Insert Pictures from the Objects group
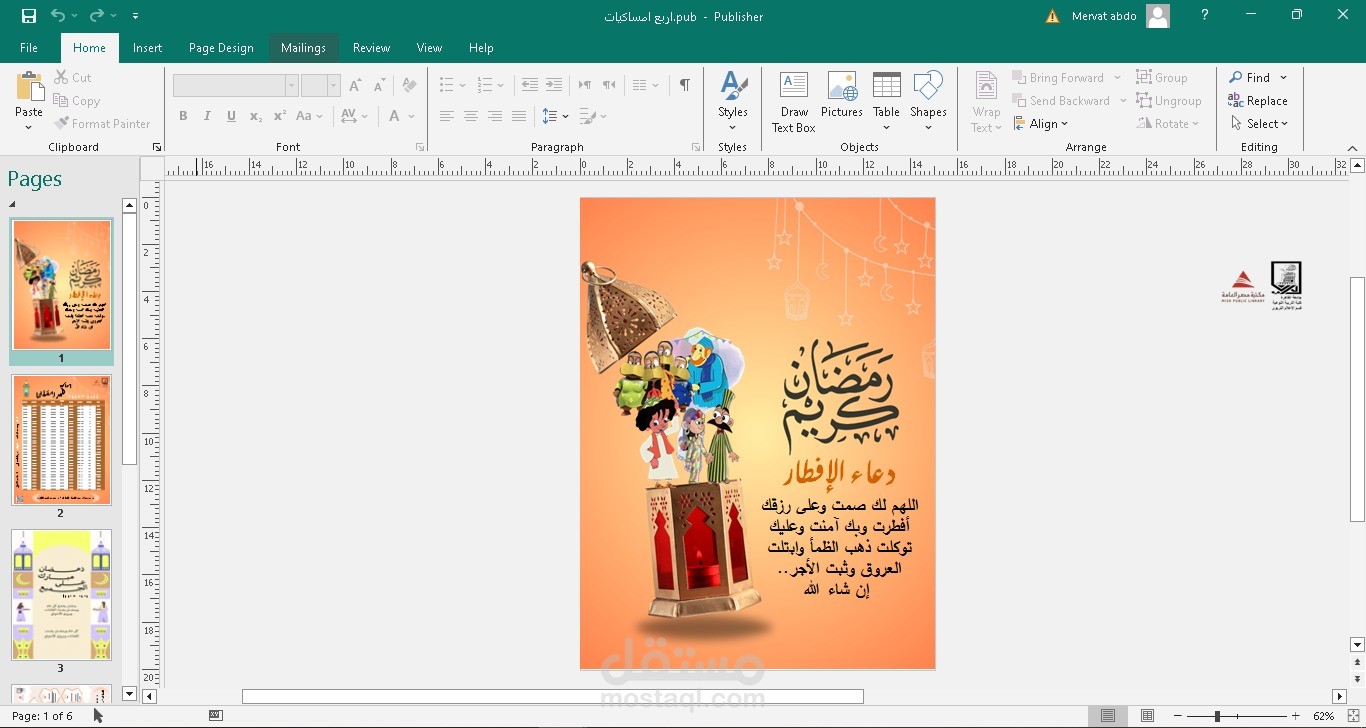This screenshot has width=1366, height=728. coord(841,95)
